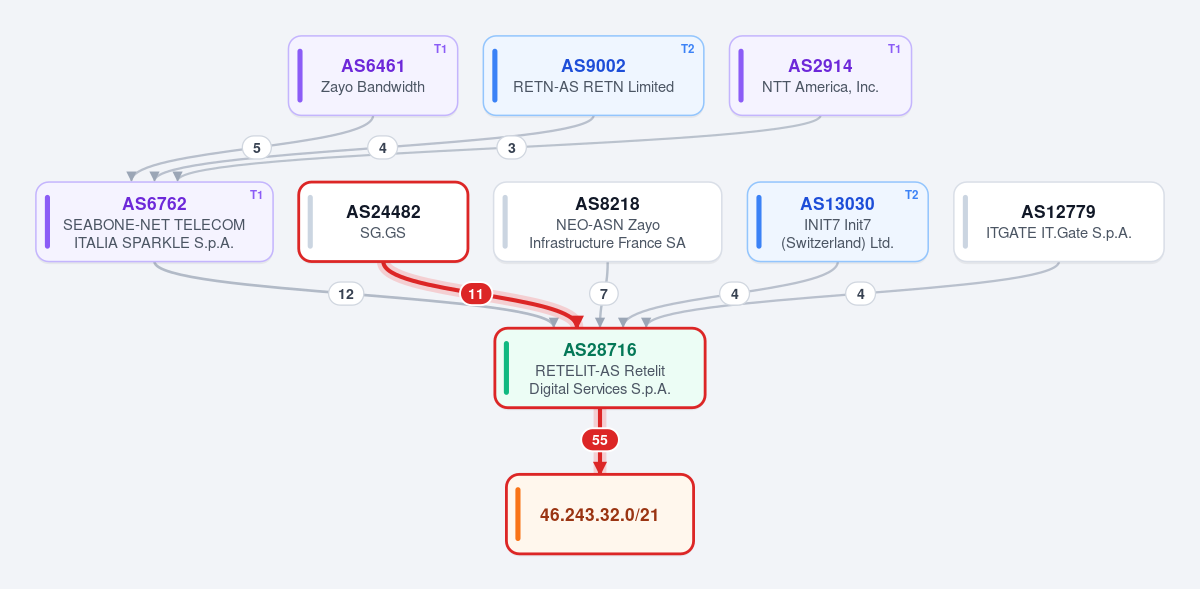This screenshot has width=1200, height=589.
Task: Click the red edge badge 55
Action: point(600,440)
